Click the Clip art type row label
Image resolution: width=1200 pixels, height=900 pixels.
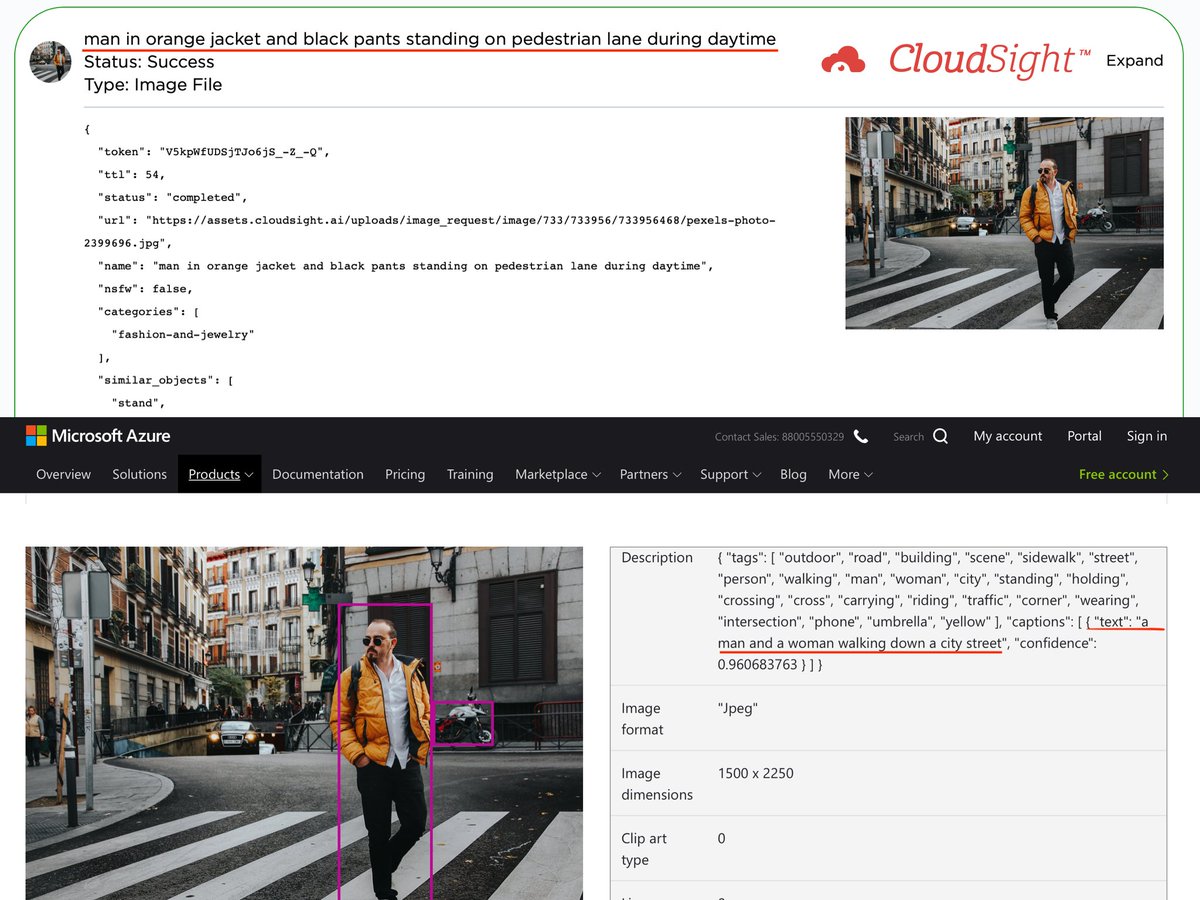pyautogui.click(x=644, y=849)
